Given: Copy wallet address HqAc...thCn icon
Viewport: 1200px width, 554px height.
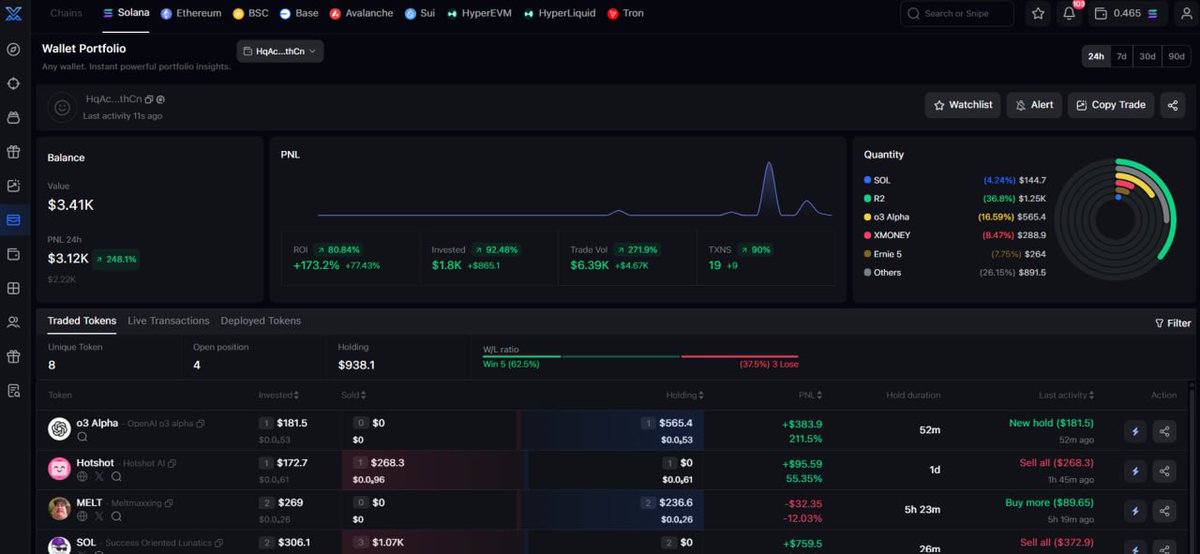Looking at the screenshot, I should (149, 99).
